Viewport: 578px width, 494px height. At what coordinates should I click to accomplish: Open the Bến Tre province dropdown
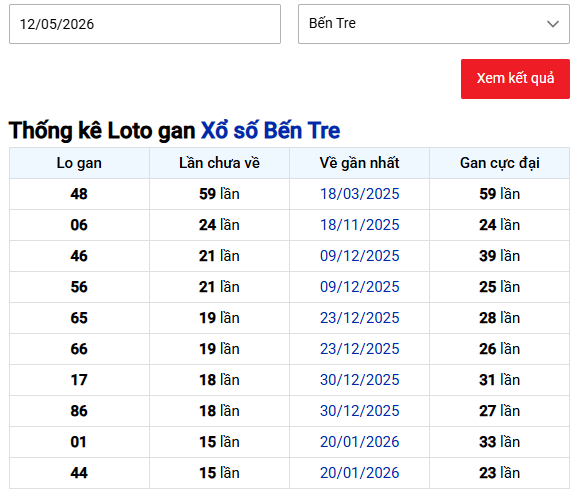434,24
